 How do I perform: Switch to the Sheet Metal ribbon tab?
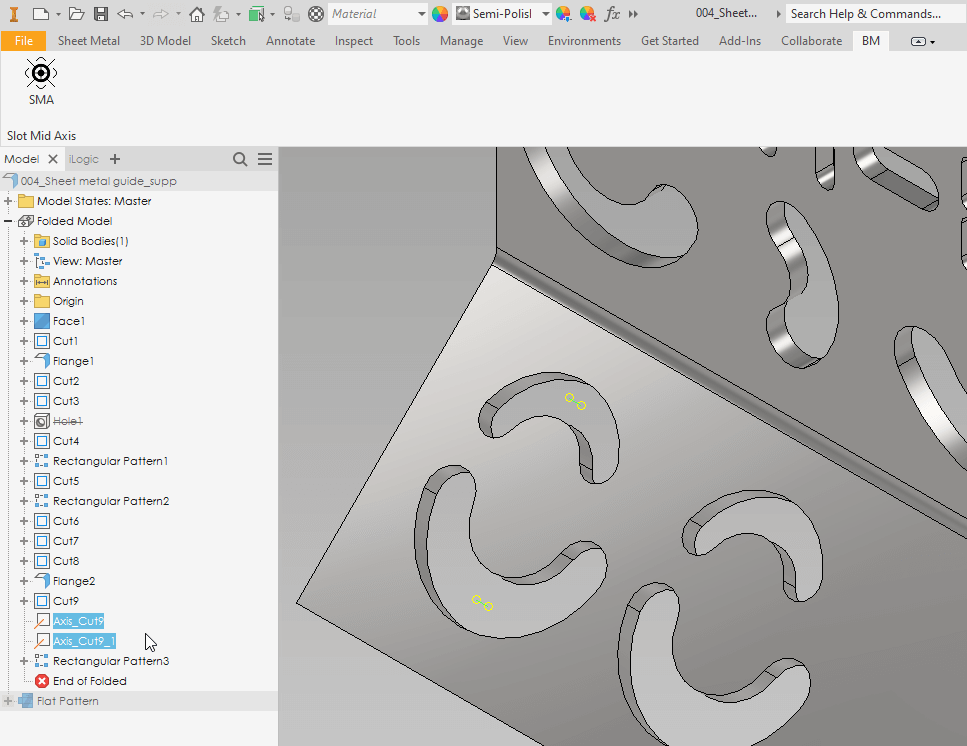[88, 41]
